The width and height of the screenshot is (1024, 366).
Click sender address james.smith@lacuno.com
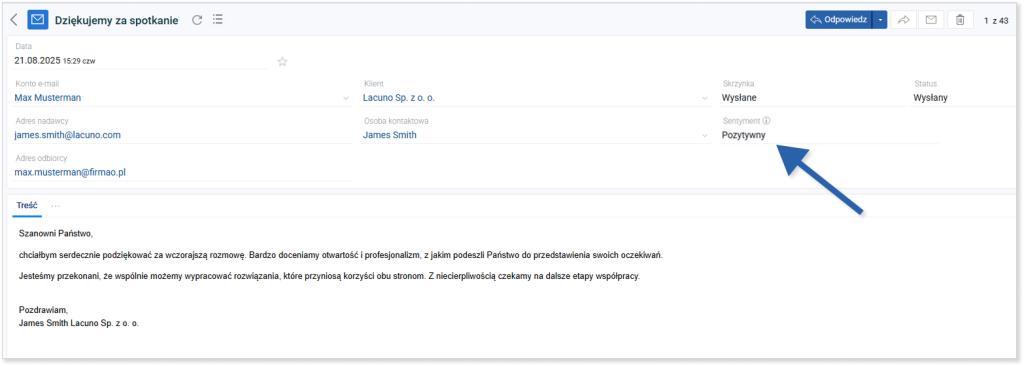pos(67,135)
